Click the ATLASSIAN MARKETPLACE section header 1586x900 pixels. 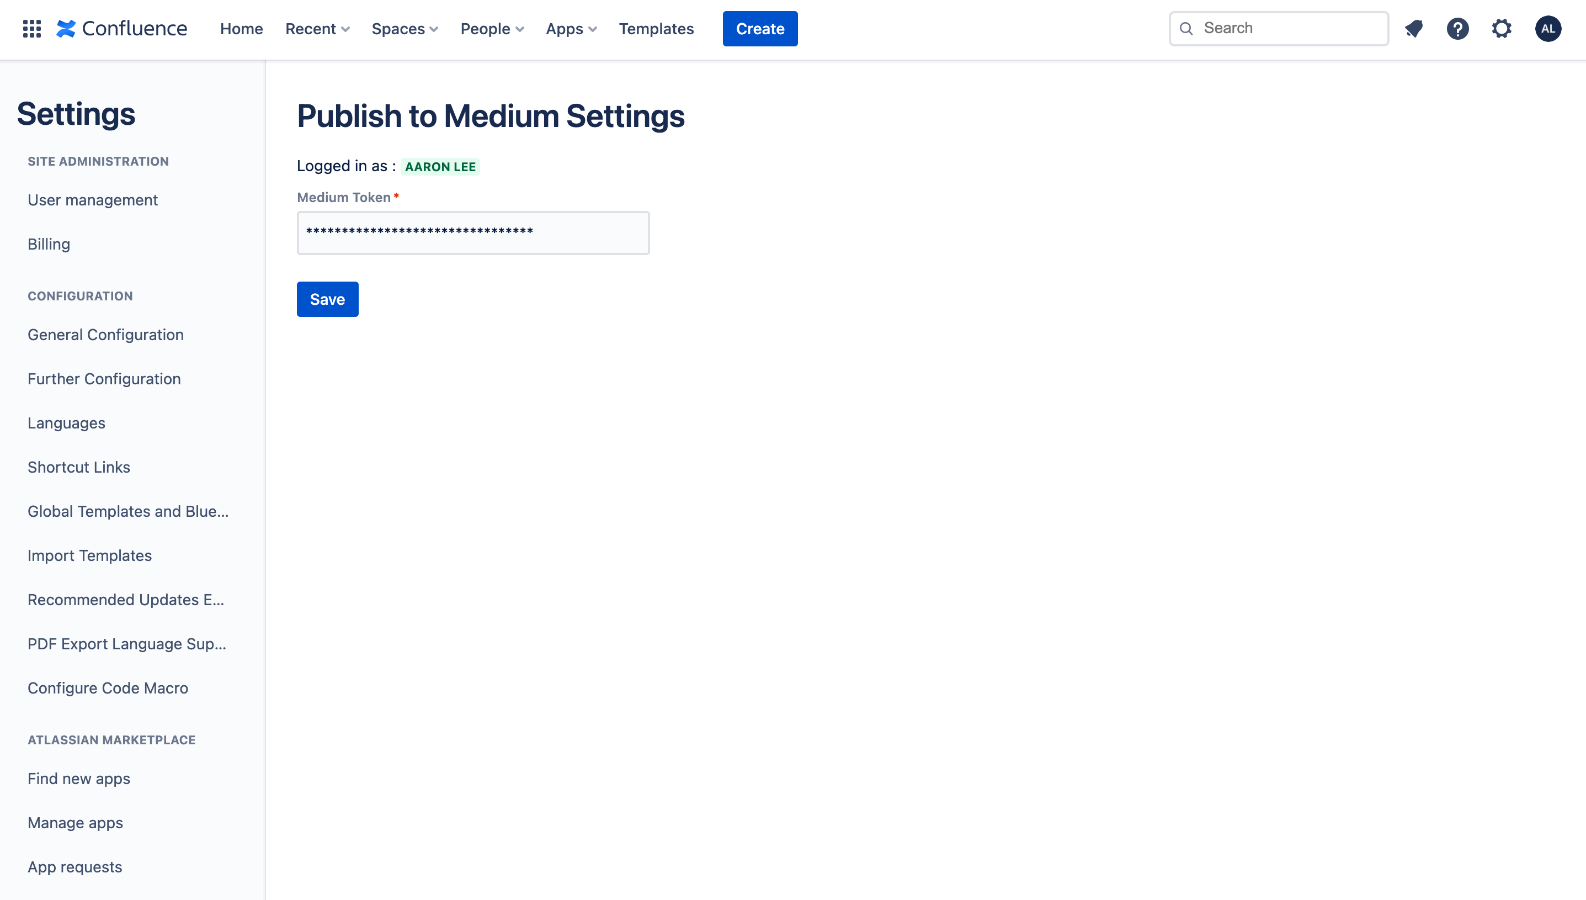[x=112, y=740]
